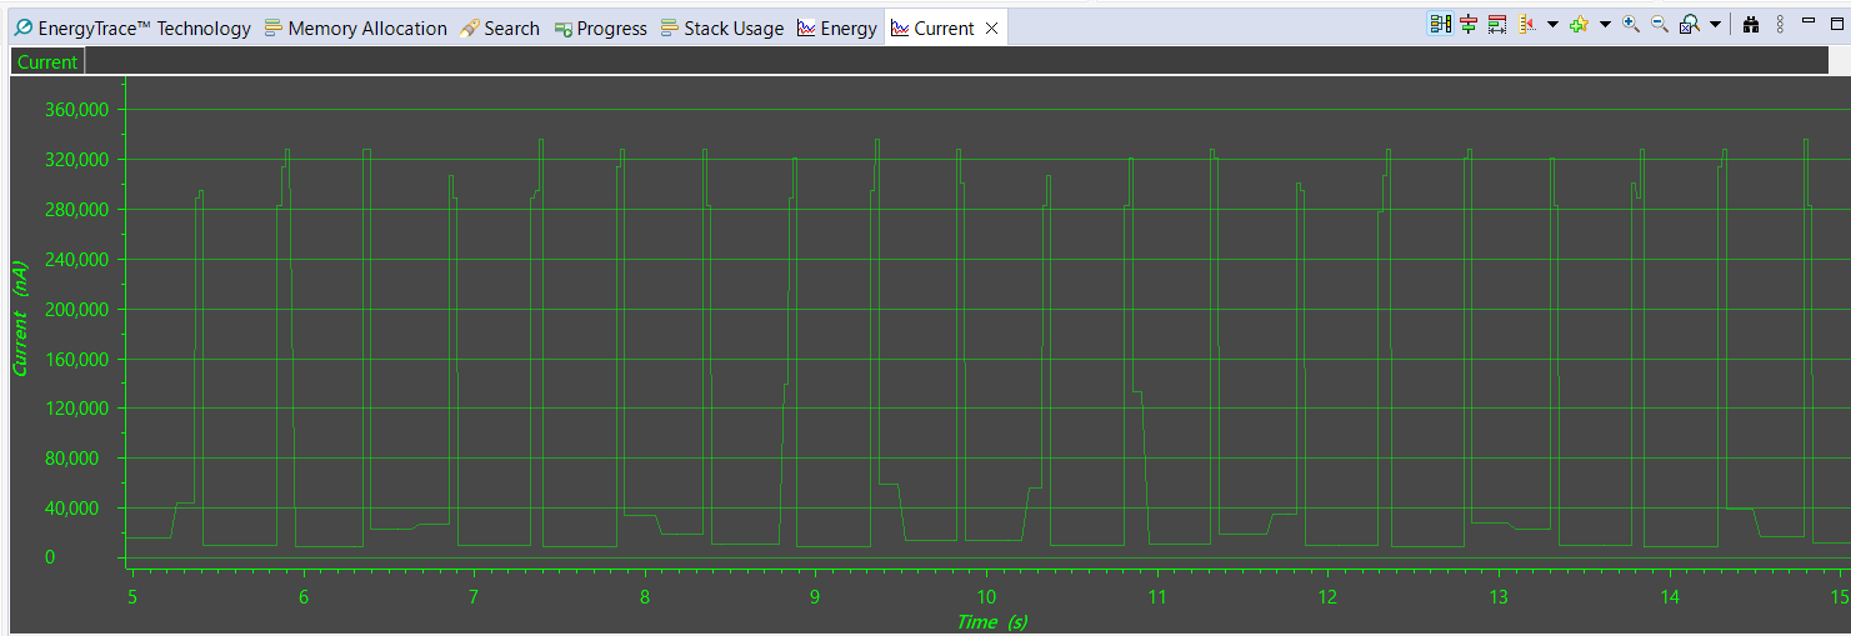Click the green plus star bookmark icon

tap(1580, 24)
